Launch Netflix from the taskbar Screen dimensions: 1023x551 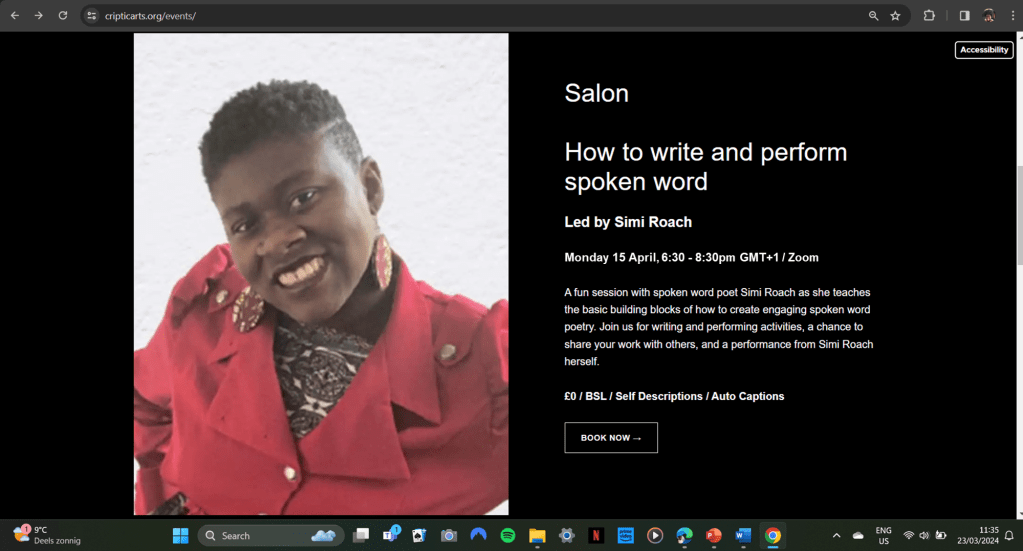click(596, 535)
